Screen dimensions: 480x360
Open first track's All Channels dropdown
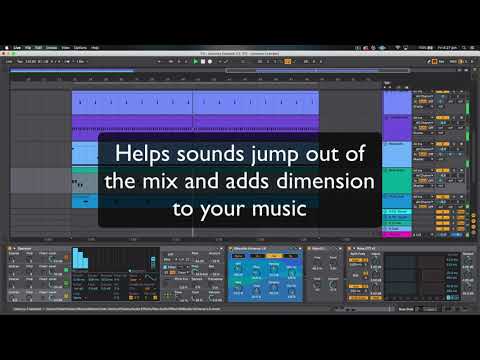click(424, 96)
